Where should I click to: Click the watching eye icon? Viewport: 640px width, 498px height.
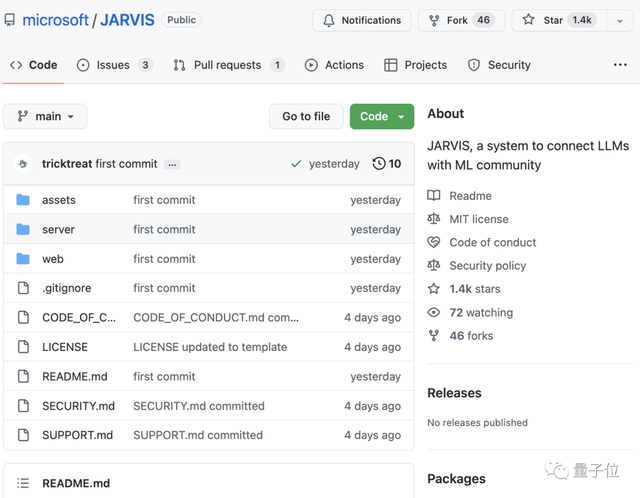click(434, 312)
